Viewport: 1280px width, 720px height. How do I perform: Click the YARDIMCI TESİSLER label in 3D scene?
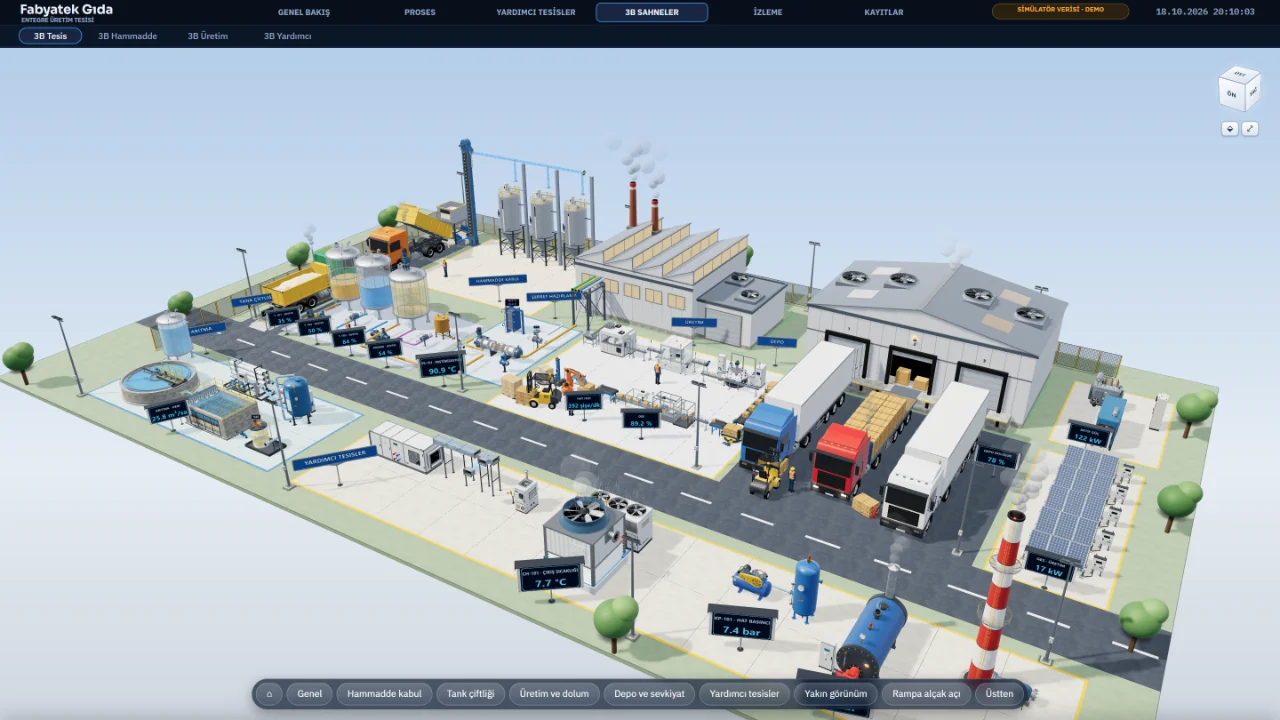(x=334, y=457)
